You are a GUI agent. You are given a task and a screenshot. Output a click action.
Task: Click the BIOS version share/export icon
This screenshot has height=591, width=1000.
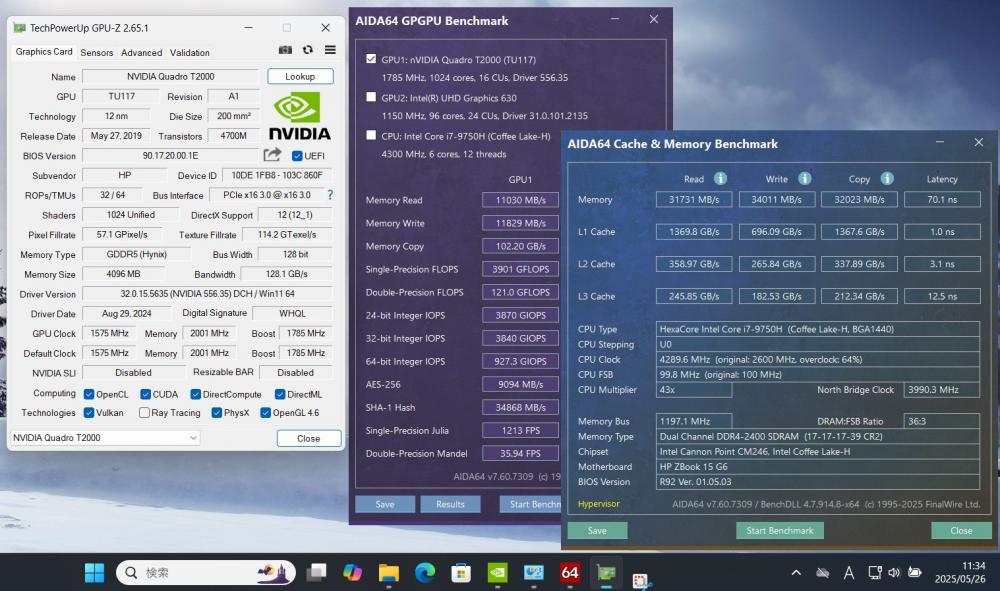tap(272, 155)
